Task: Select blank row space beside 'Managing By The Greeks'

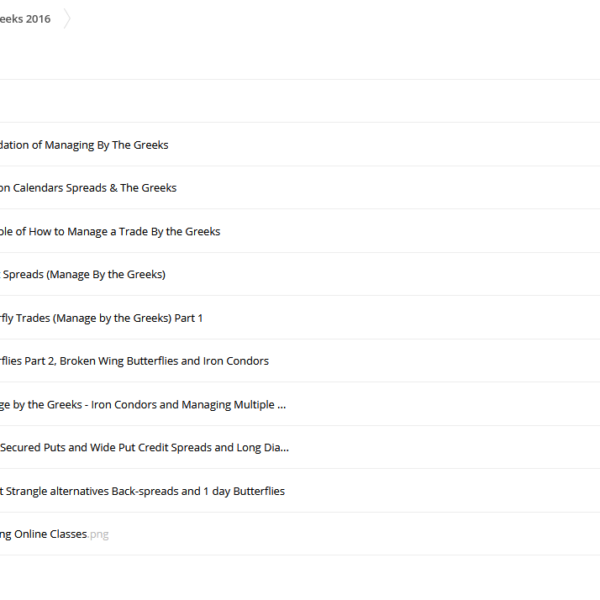Action: (383, 145)
